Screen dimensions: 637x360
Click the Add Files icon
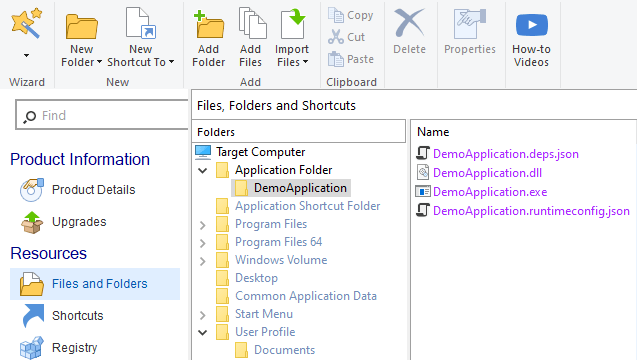[252, 23]
